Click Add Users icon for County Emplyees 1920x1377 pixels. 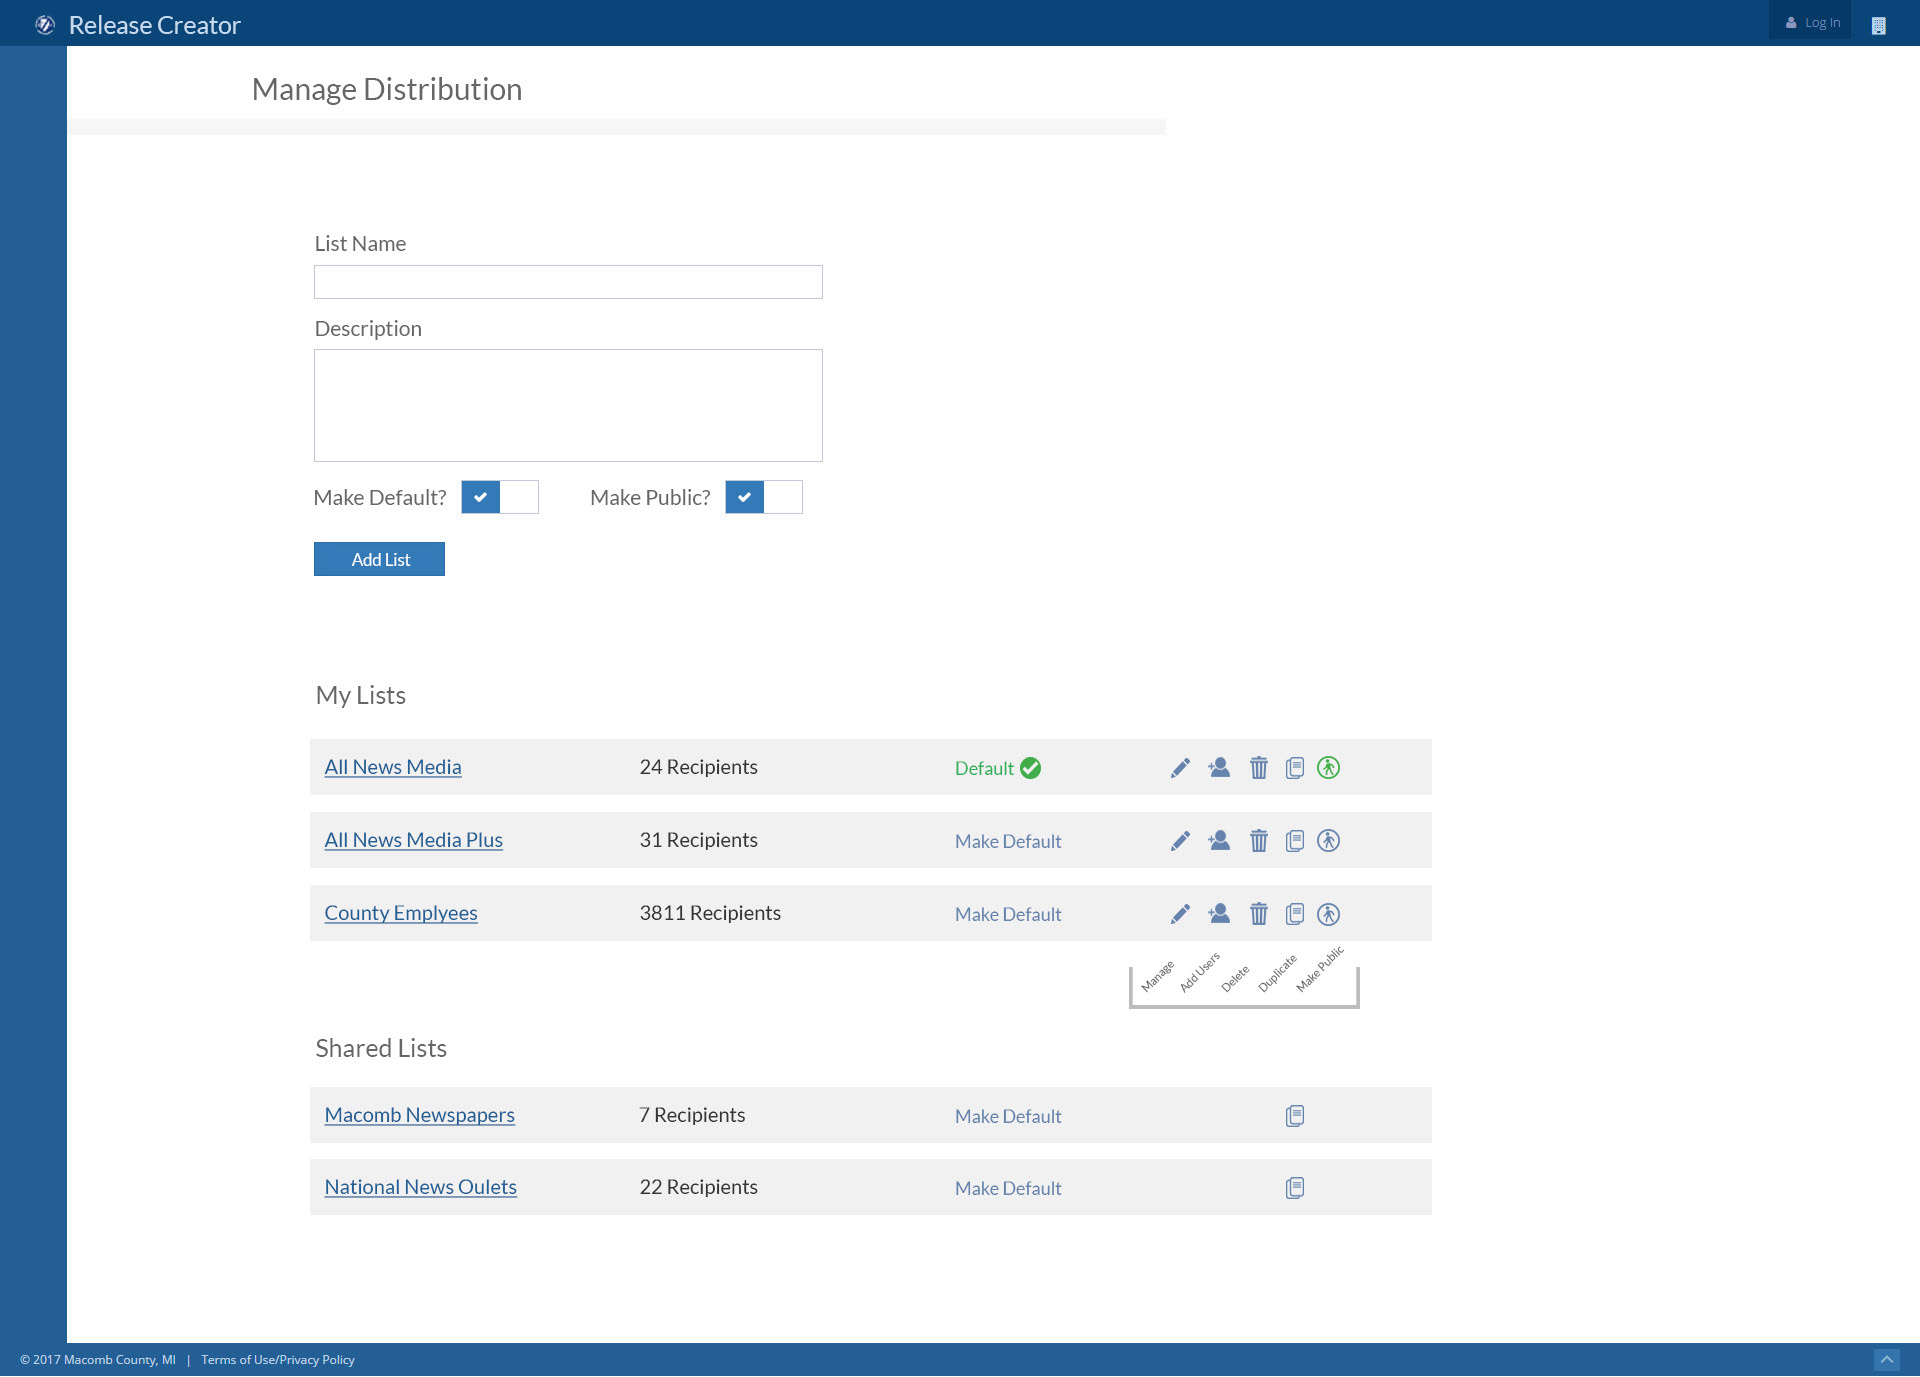(1219, 914)
